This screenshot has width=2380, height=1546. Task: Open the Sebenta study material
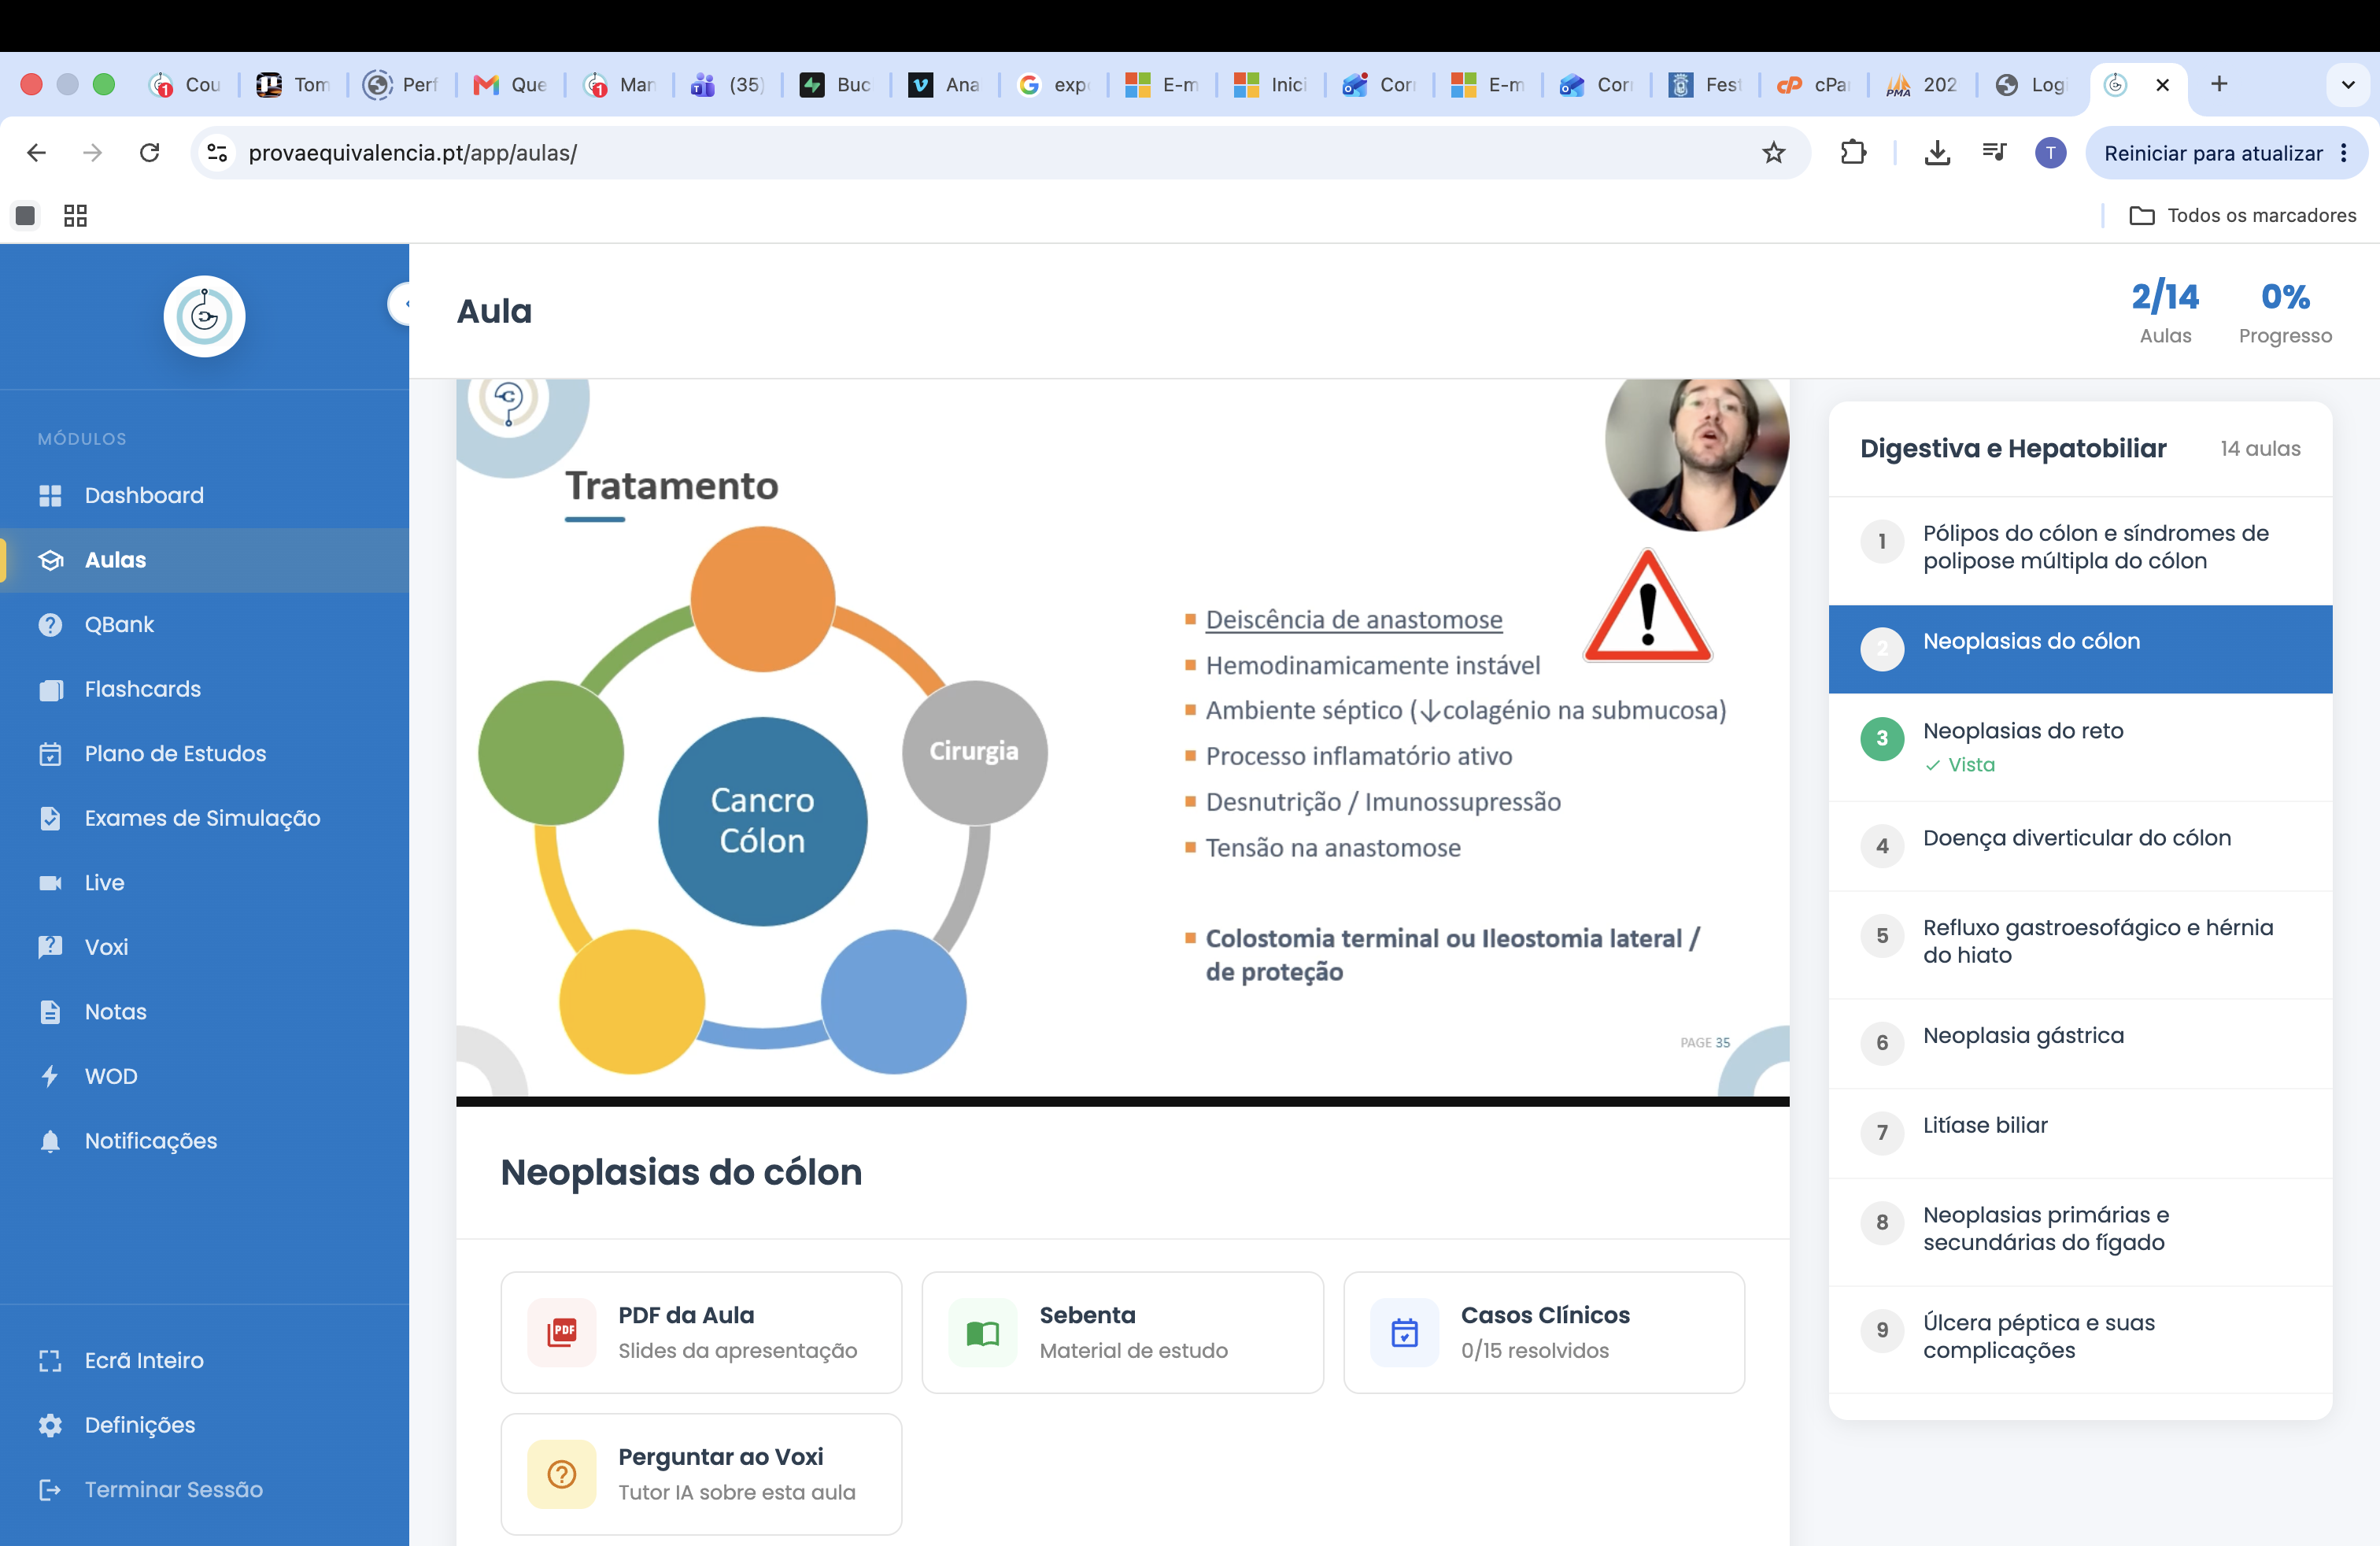coord(1122,1332)
